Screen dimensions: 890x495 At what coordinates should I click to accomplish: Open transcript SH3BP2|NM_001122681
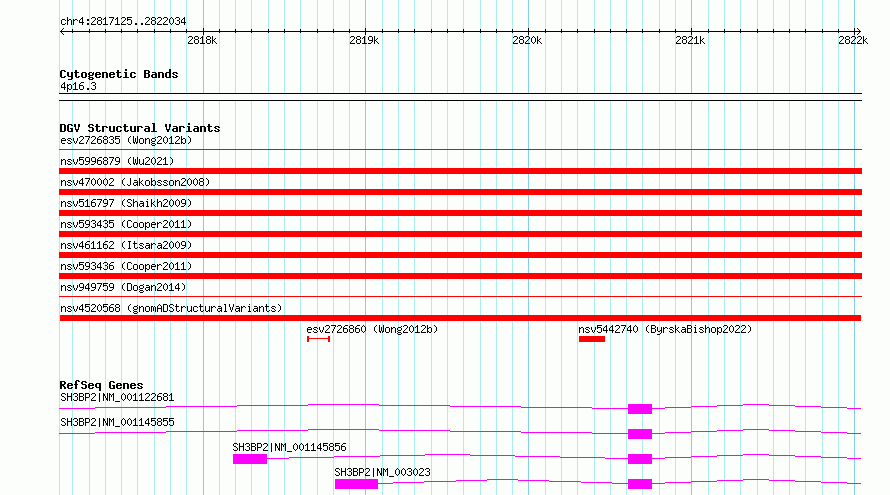(117, 397)
